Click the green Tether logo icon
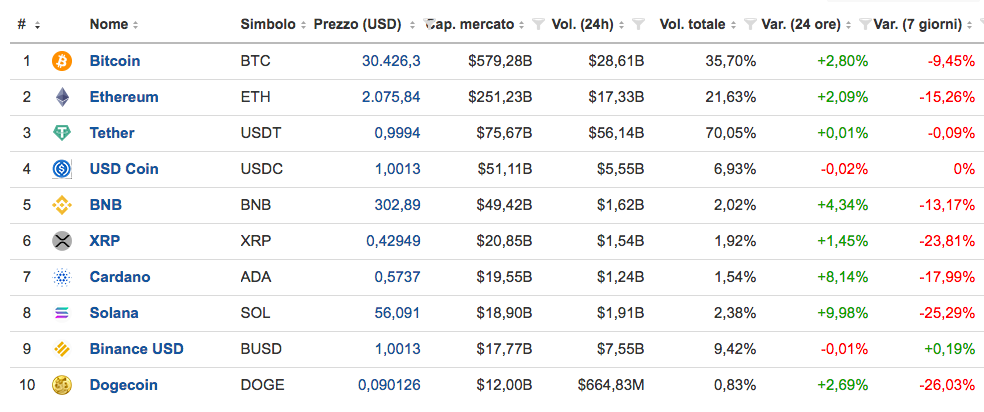The height and width of the screenshot is (412, 984). pyautogui.click(x=62, y=133)
